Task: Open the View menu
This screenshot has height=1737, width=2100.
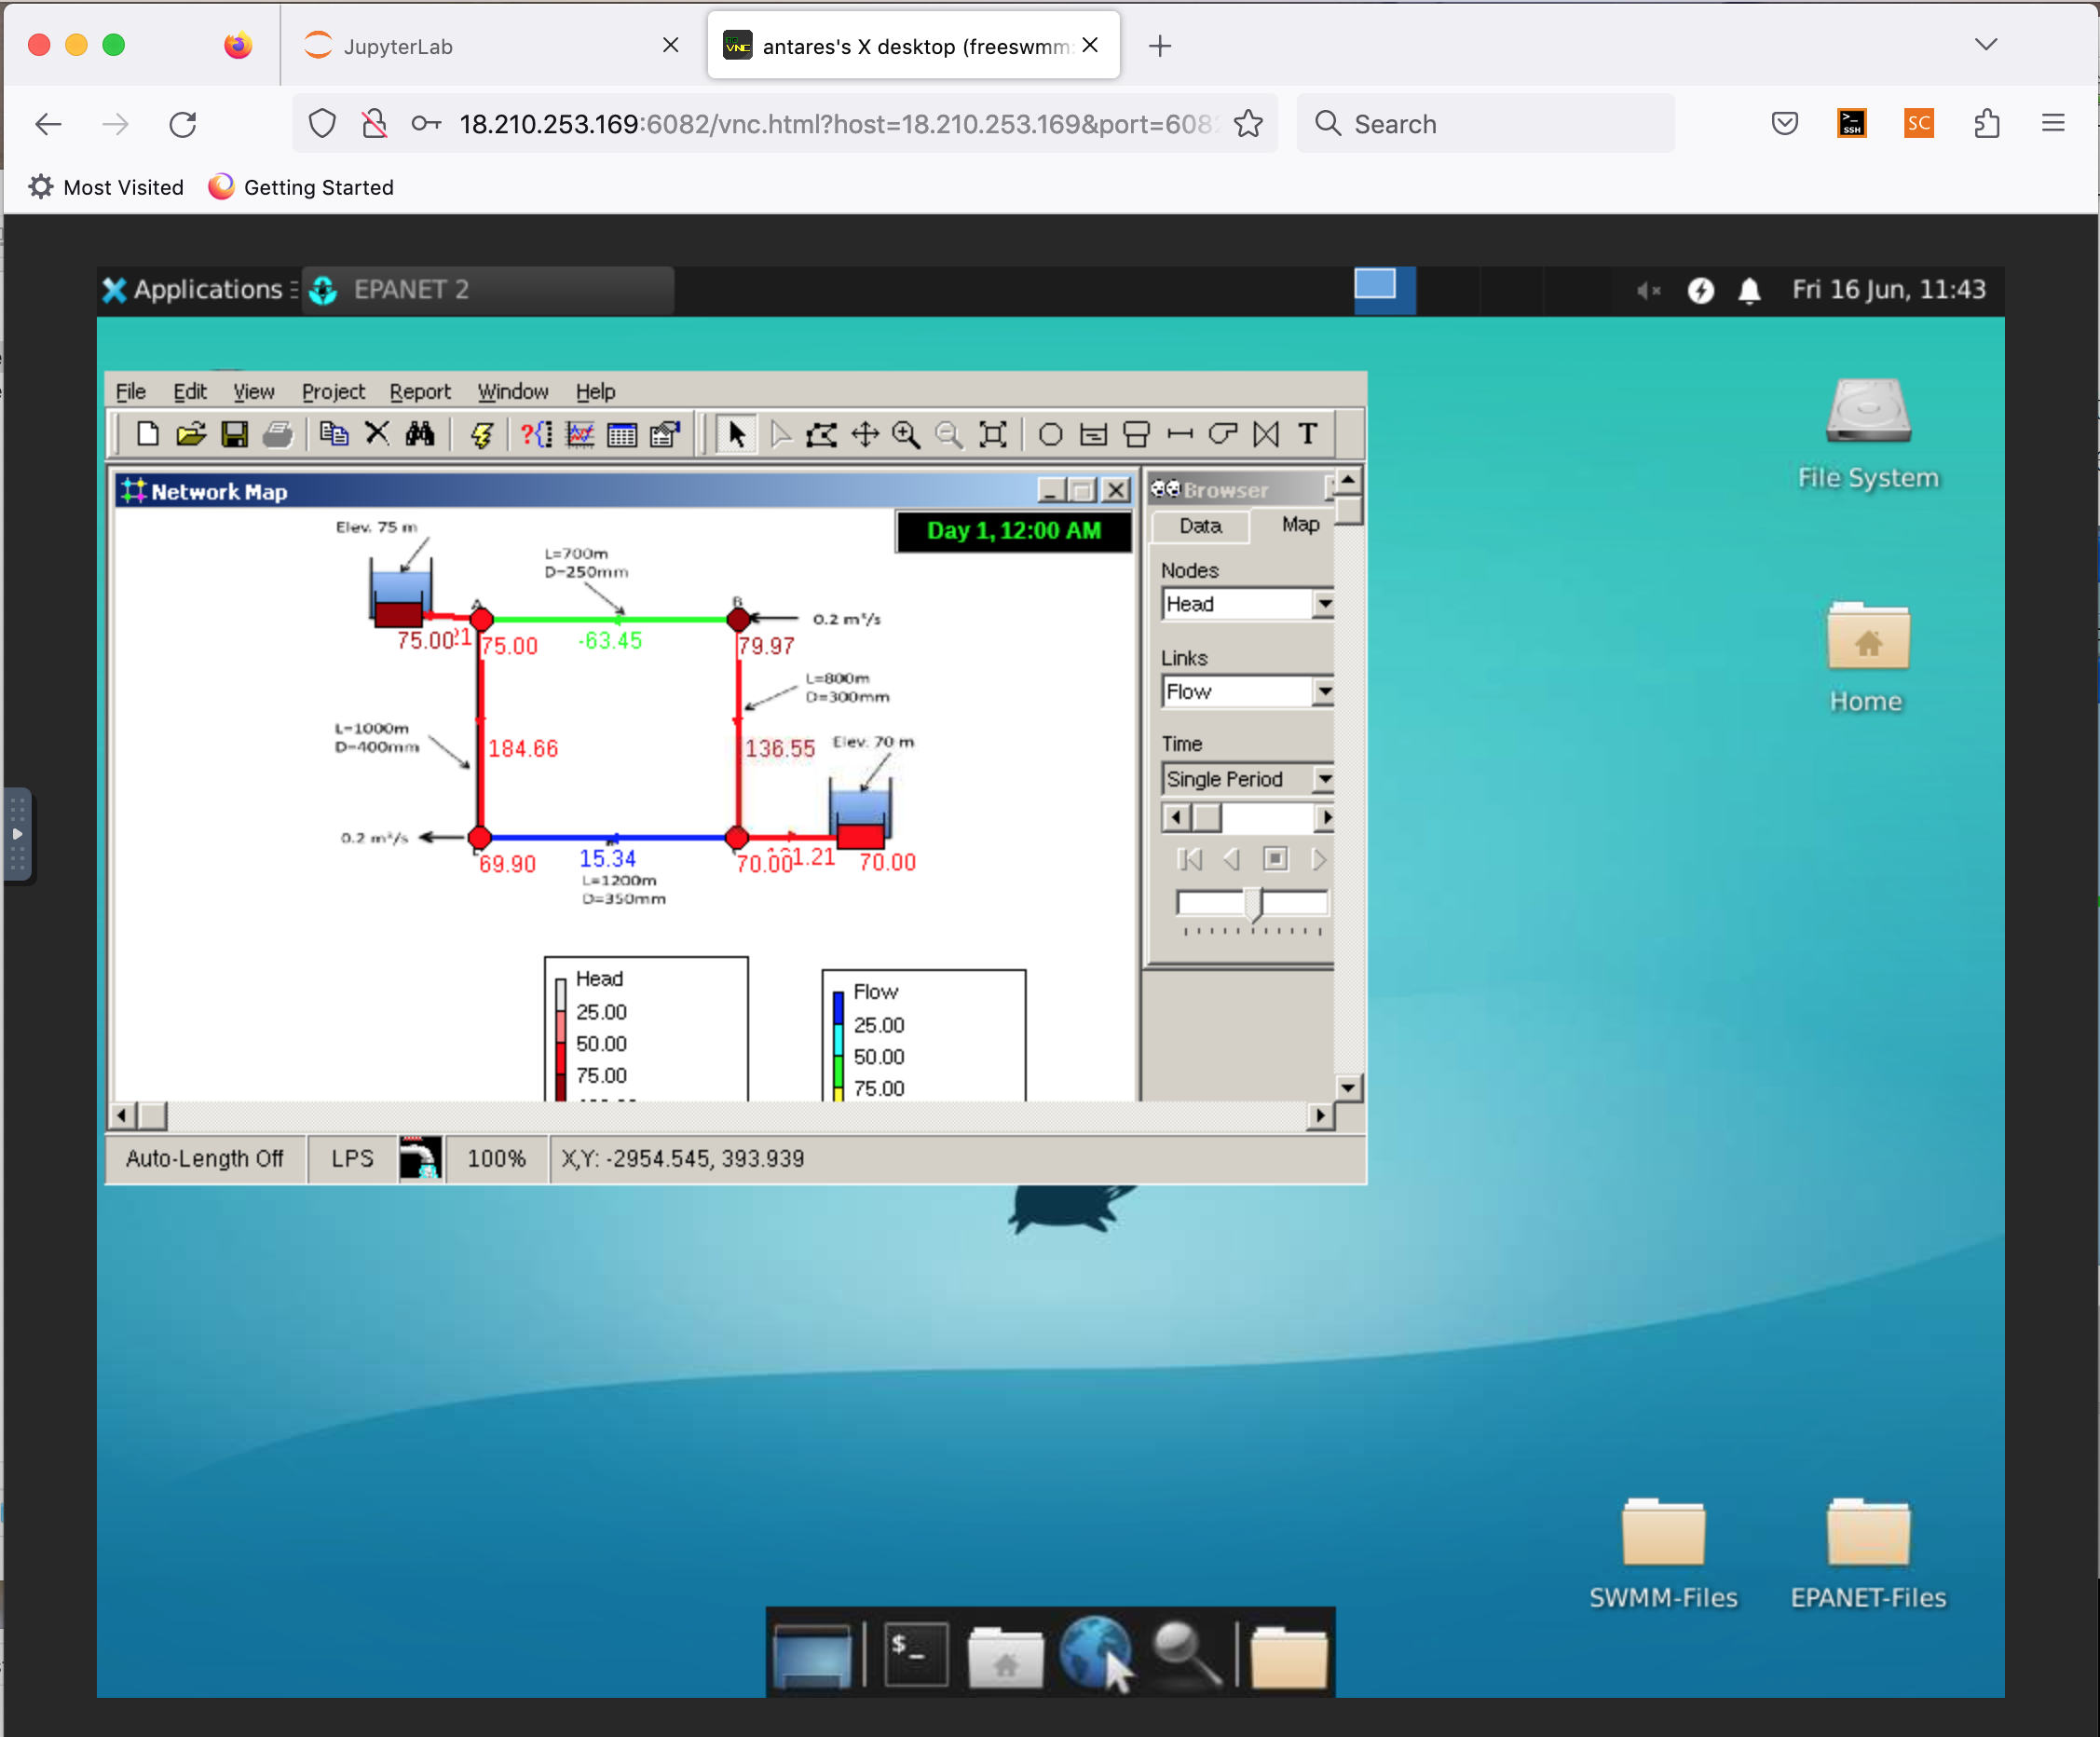Action: click(x=254, y=391)
